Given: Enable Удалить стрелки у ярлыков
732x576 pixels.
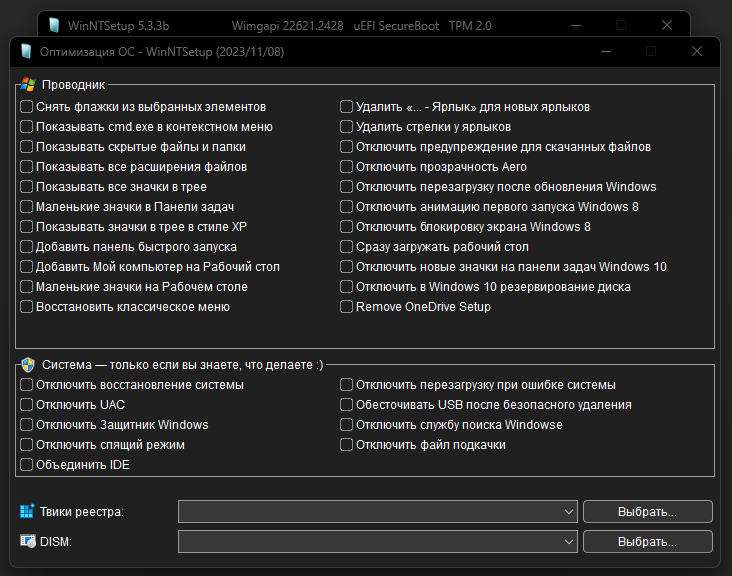Looking at the screenshot, I should pyautogui.click(x=346, y=126).
